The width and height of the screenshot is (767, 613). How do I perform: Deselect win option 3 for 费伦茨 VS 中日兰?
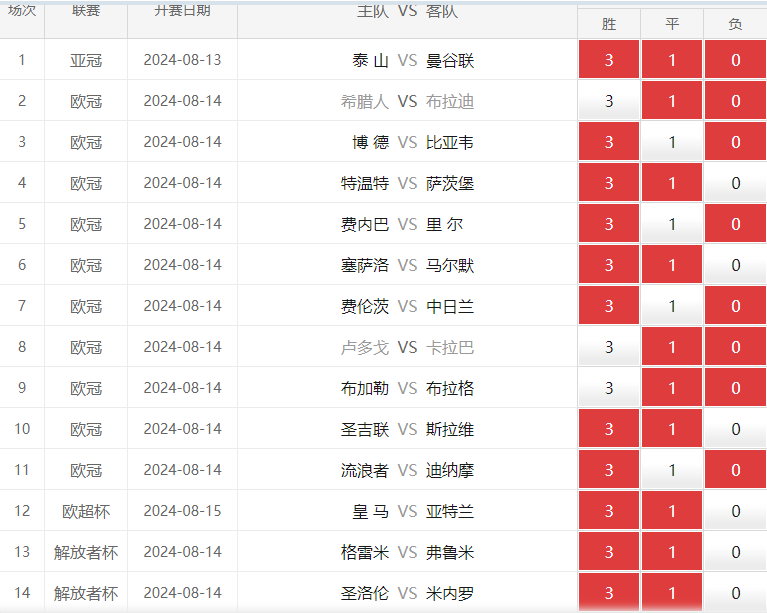[x=609, y=306]
